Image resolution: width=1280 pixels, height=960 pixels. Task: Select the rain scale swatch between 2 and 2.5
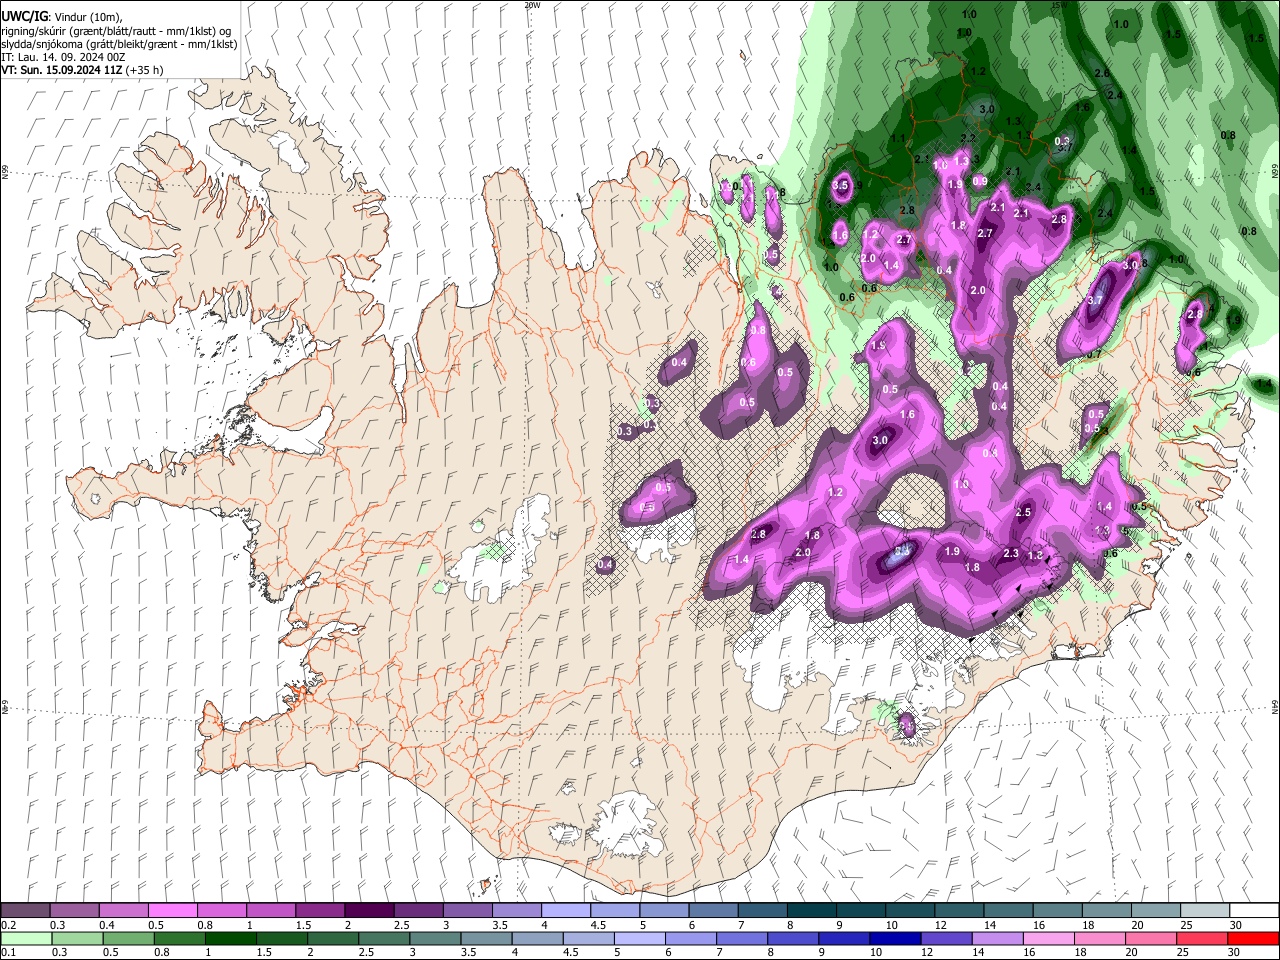pyautogui.click(x=333, y=938)
